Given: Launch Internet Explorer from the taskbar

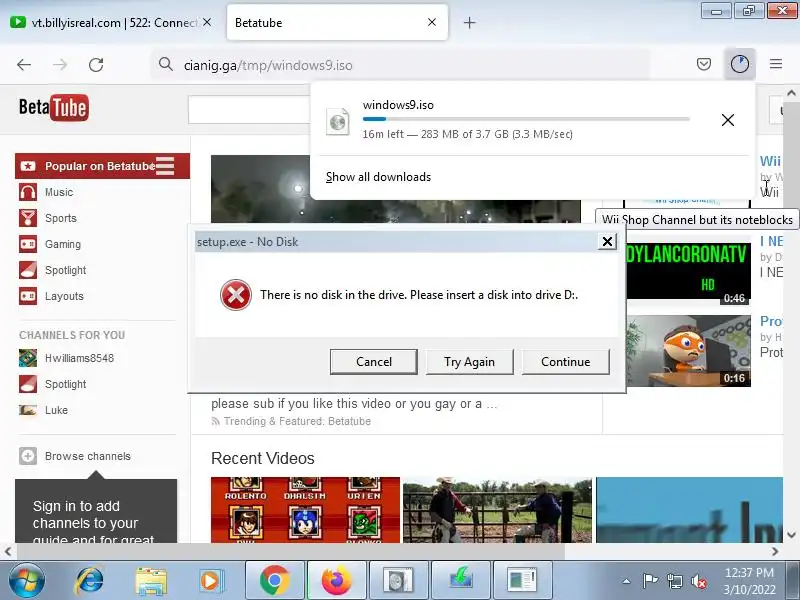Looking at the screenshot, I should coord(90,581).
